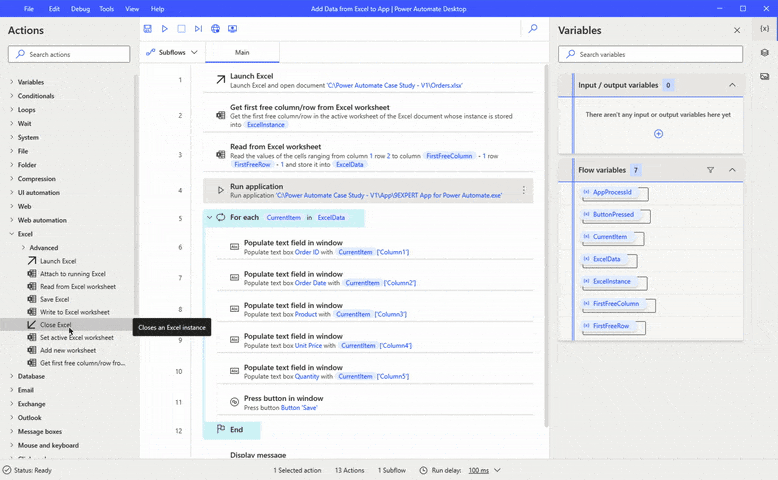
Task: Select the AppProcessId flow variable
Action: (612, 193)
